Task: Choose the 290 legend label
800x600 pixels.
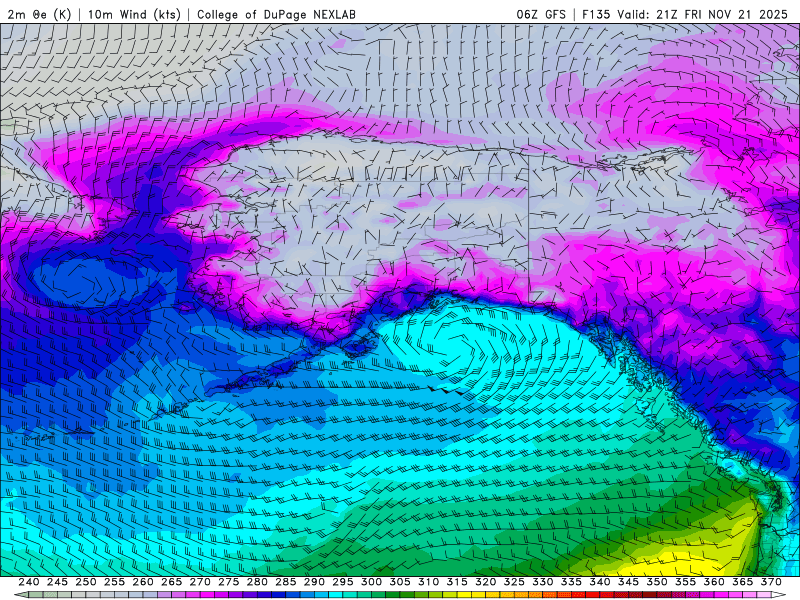Action: pos(314,582)
